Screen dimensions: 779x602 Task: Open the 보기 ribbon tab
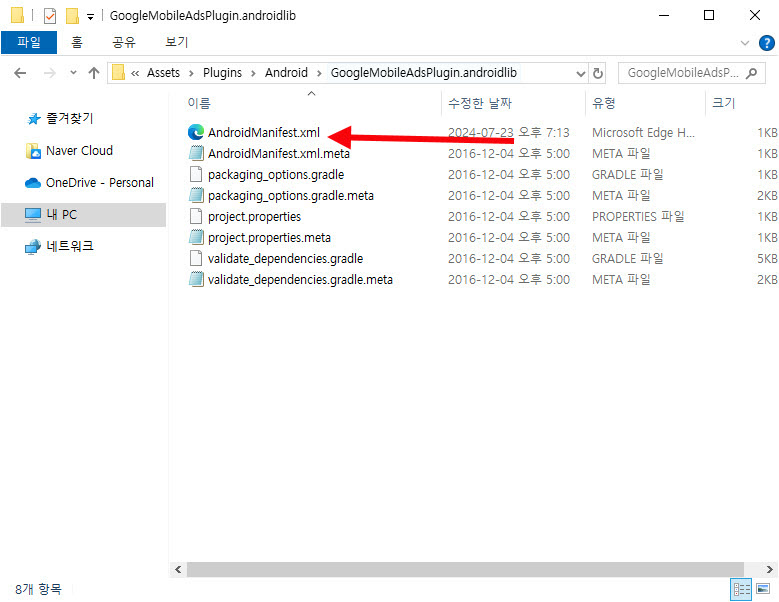[176, 42]
